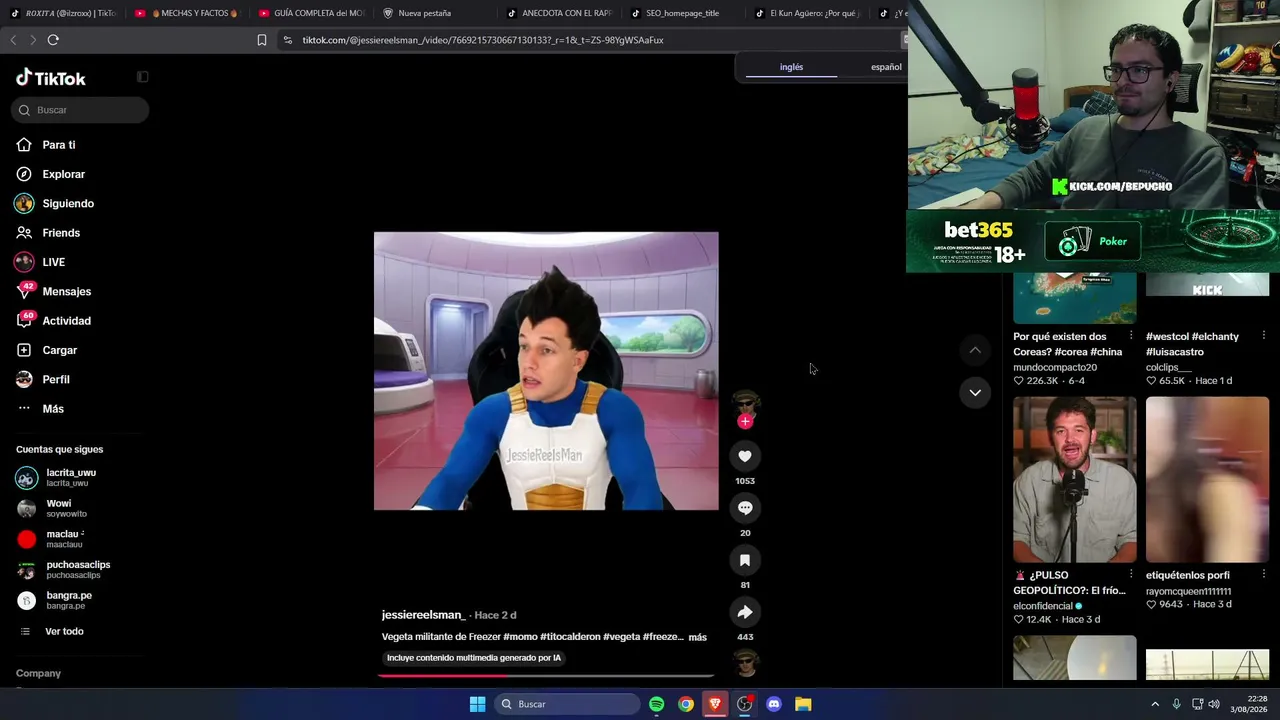Show hidden system tray icons
This screenshot has height=720, width=1280.
[1155, 704]
